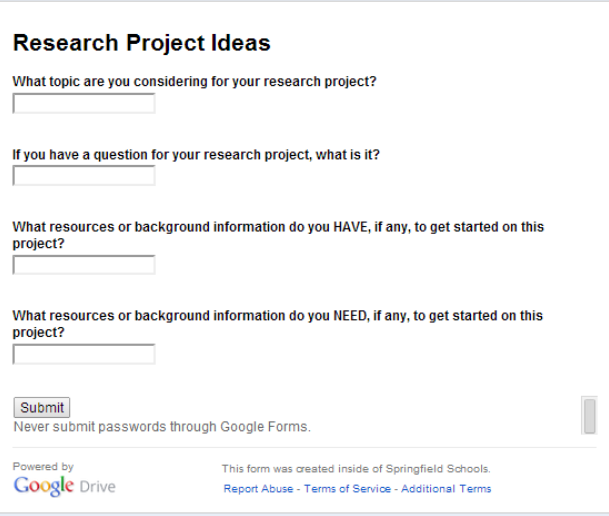Click the Never submit passwords warning text
Screen dimensions: 609x516
[x=162, y=427]
